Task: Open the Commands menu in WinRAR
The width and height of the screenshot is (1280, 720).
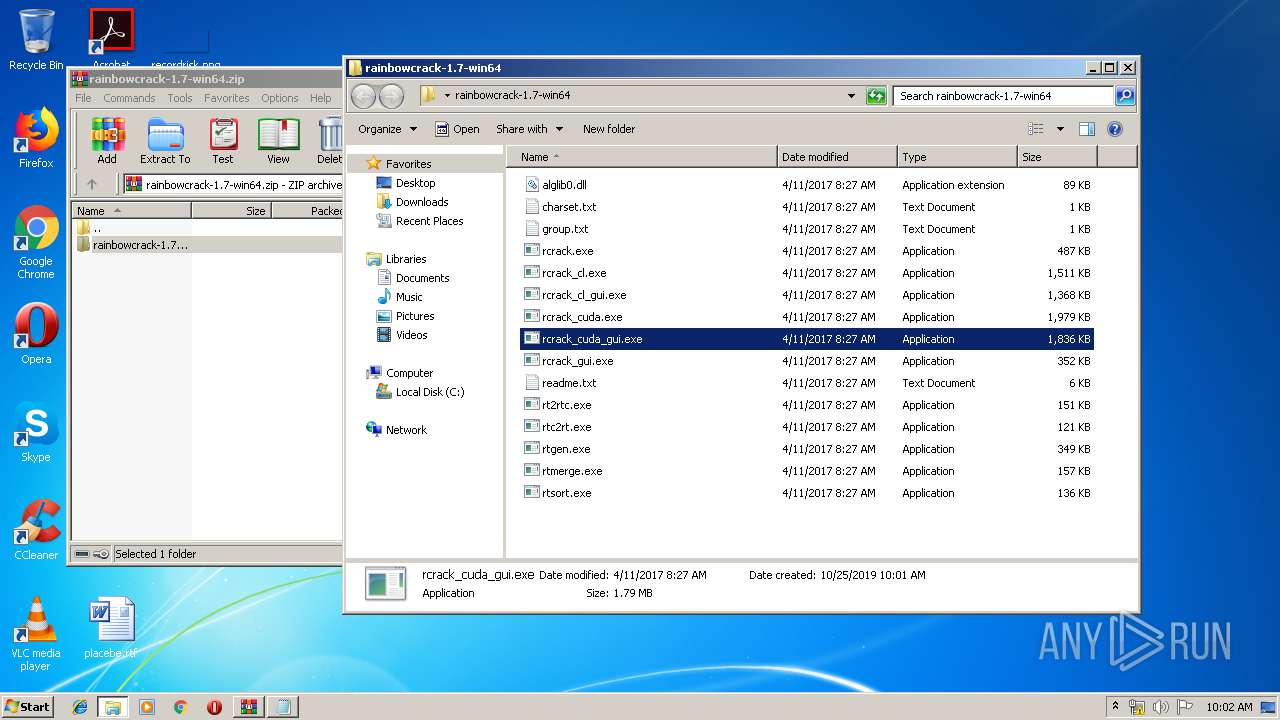Action: click(x=129, y=98)
